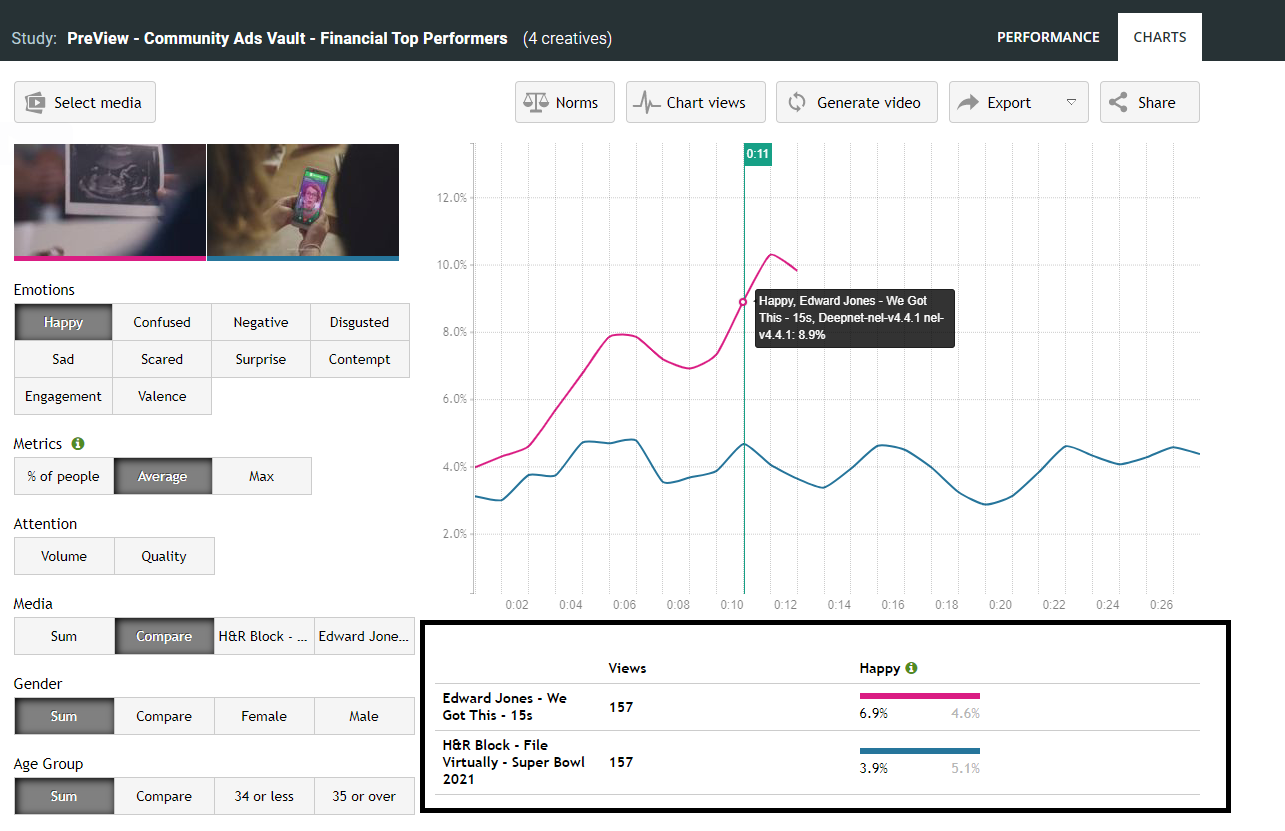
Task: Set Age Group to Sum
Action: (x=64, y=796)
